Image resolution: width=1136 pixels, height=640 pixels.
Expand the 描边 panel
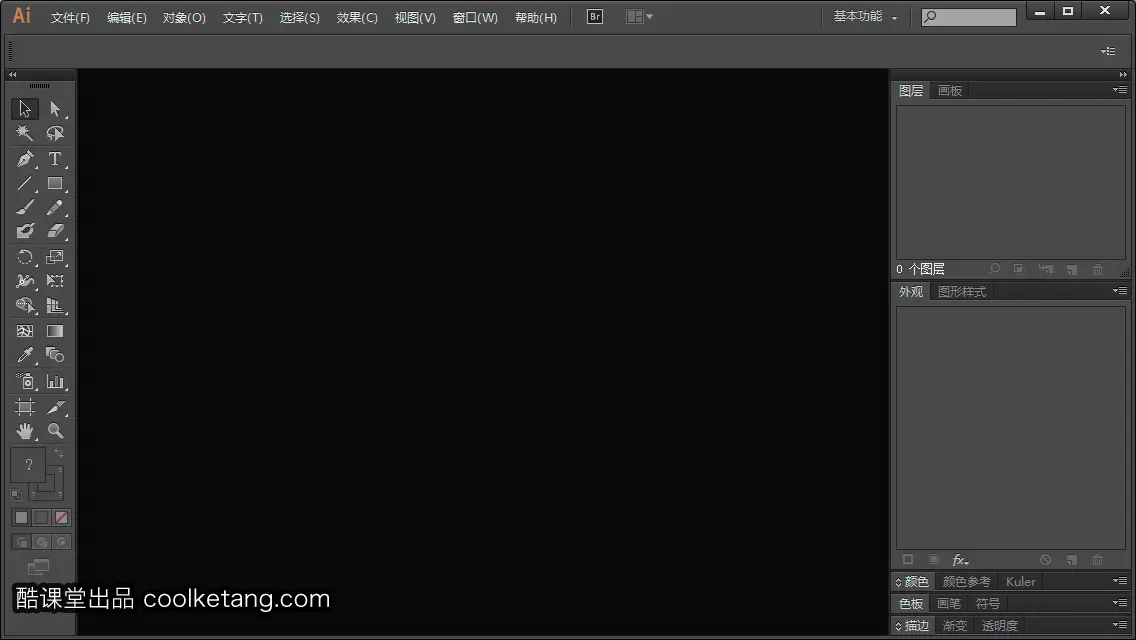[x=912, y=626]
